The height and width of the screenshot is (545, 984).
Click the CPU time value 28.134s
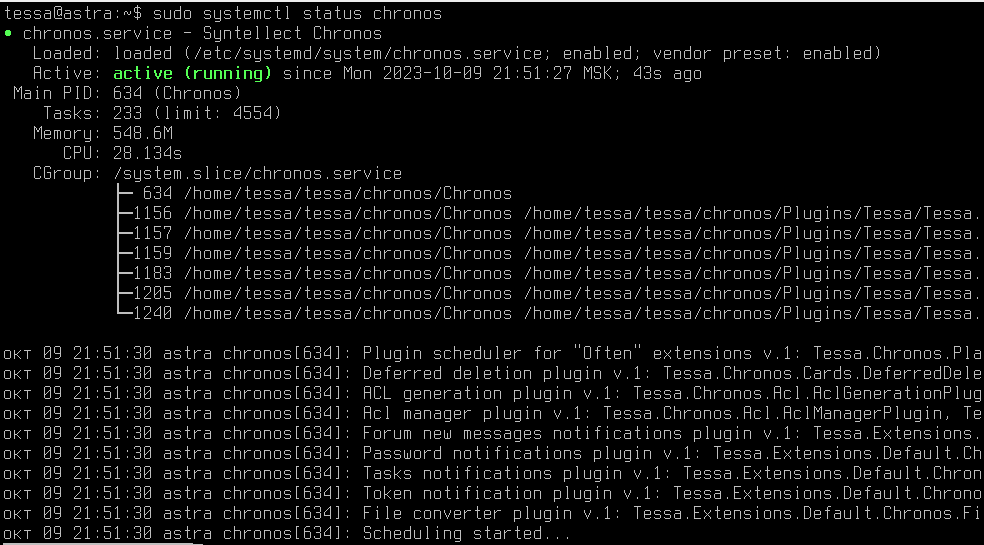pyautogui.click(x=148, y=154)
